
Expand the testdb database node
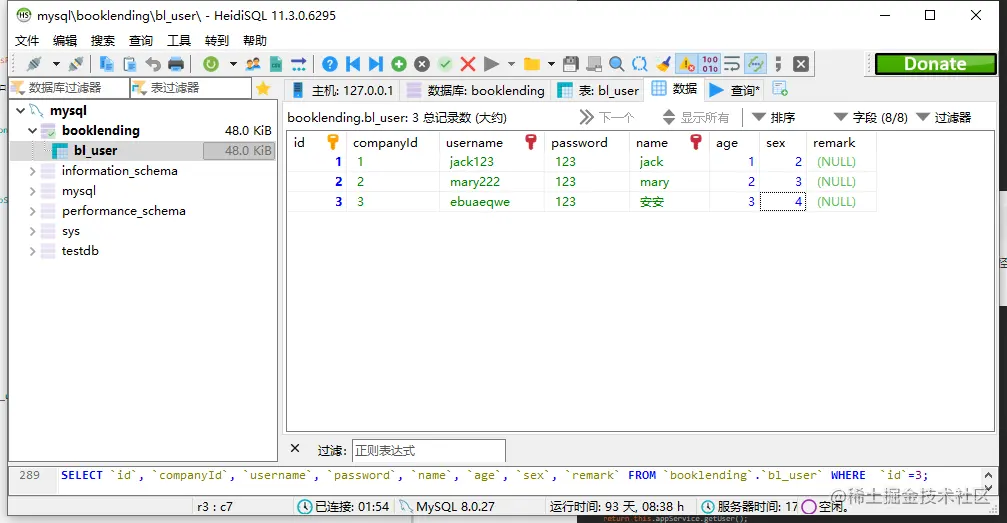point(32,251)
